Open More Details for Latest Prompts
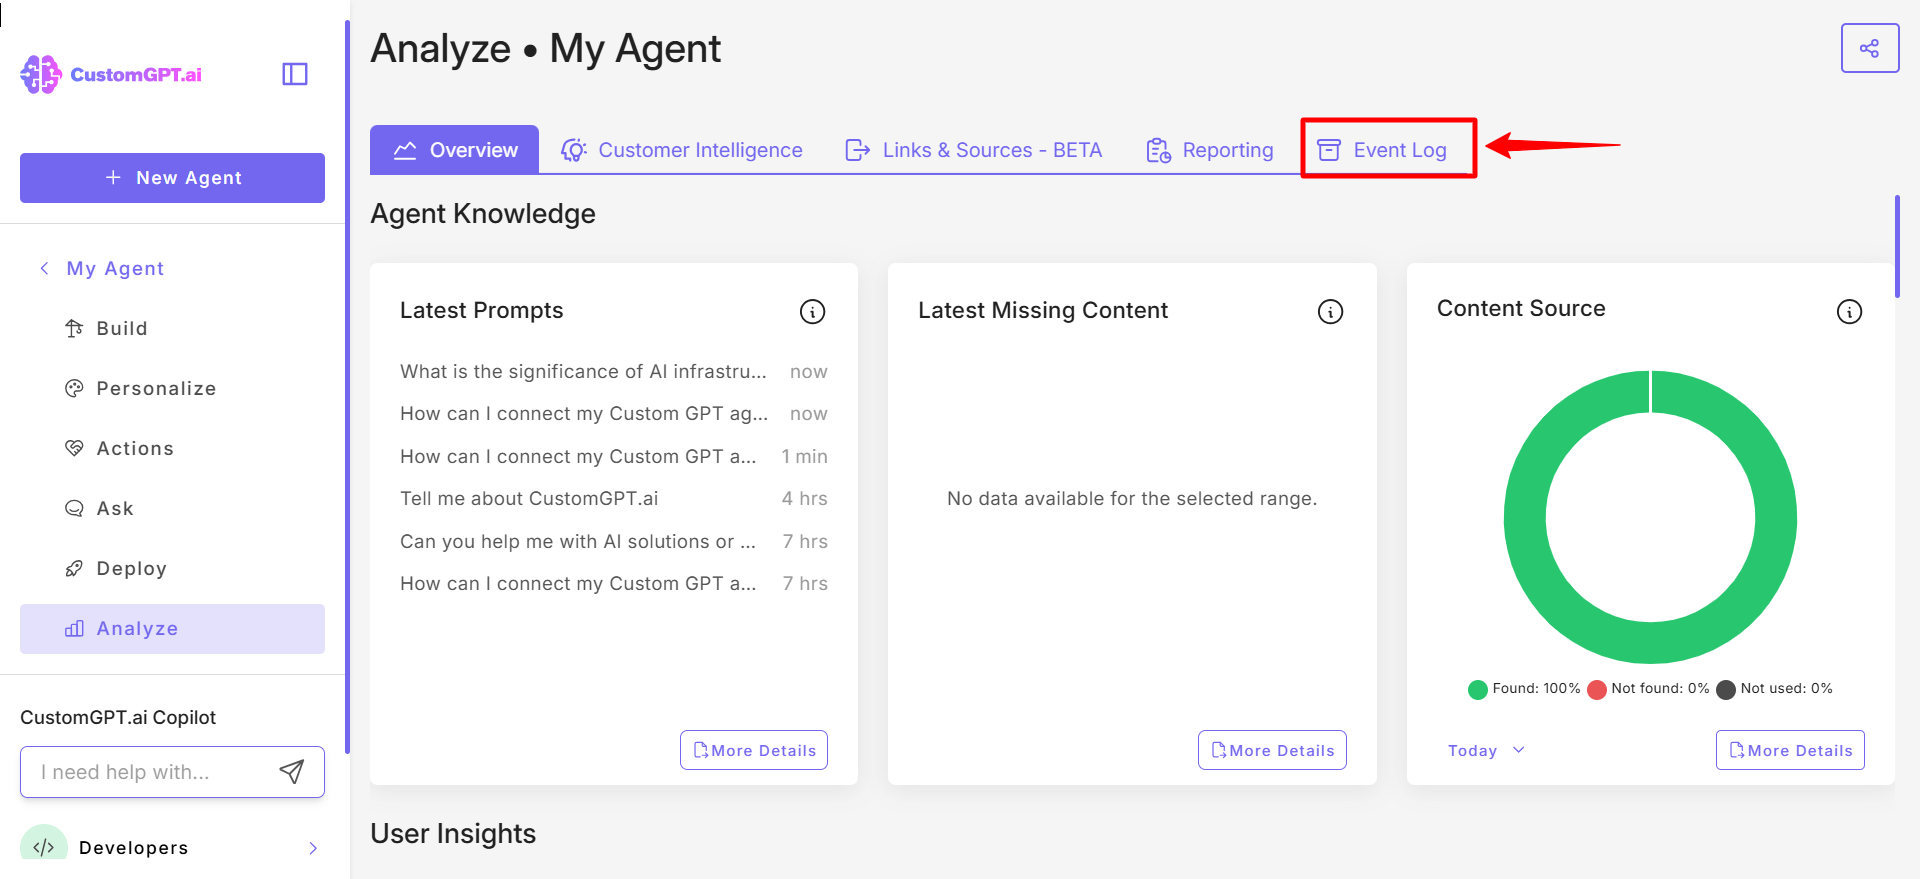Image resolution: width=1920 pixels, height=879 pixels. click(754, 750)
